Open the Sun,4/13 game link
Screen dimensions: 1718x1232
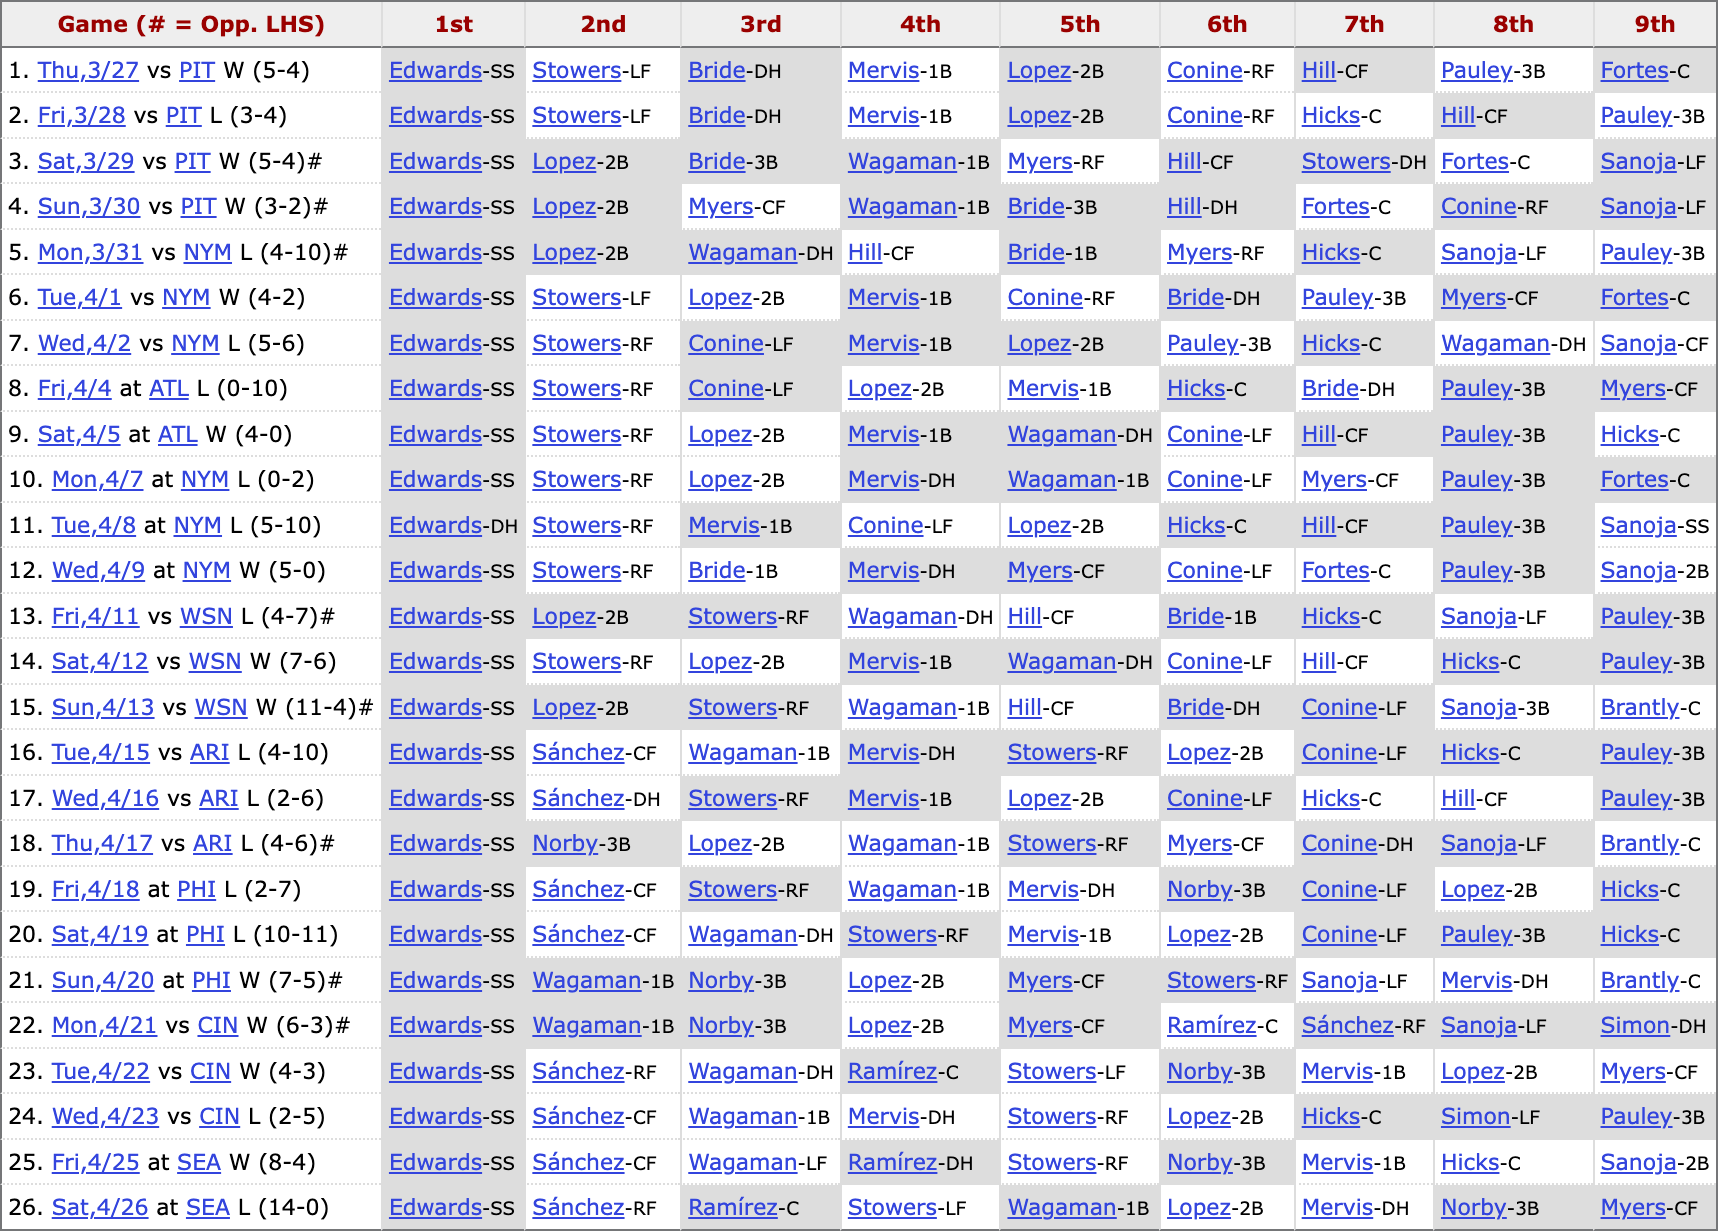pos(103,708)
